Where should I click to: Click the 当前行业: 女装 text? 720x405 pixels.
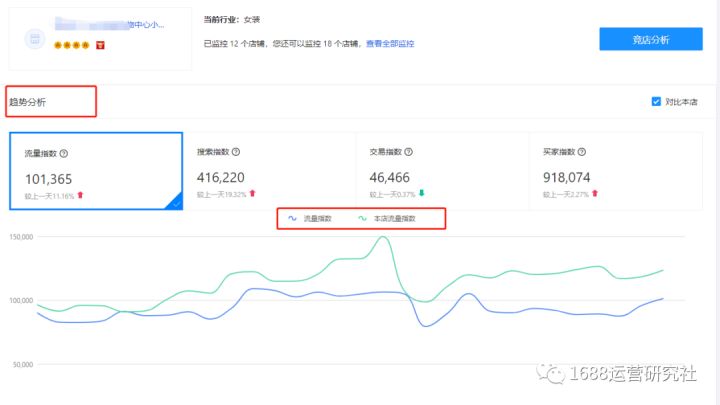232,20
